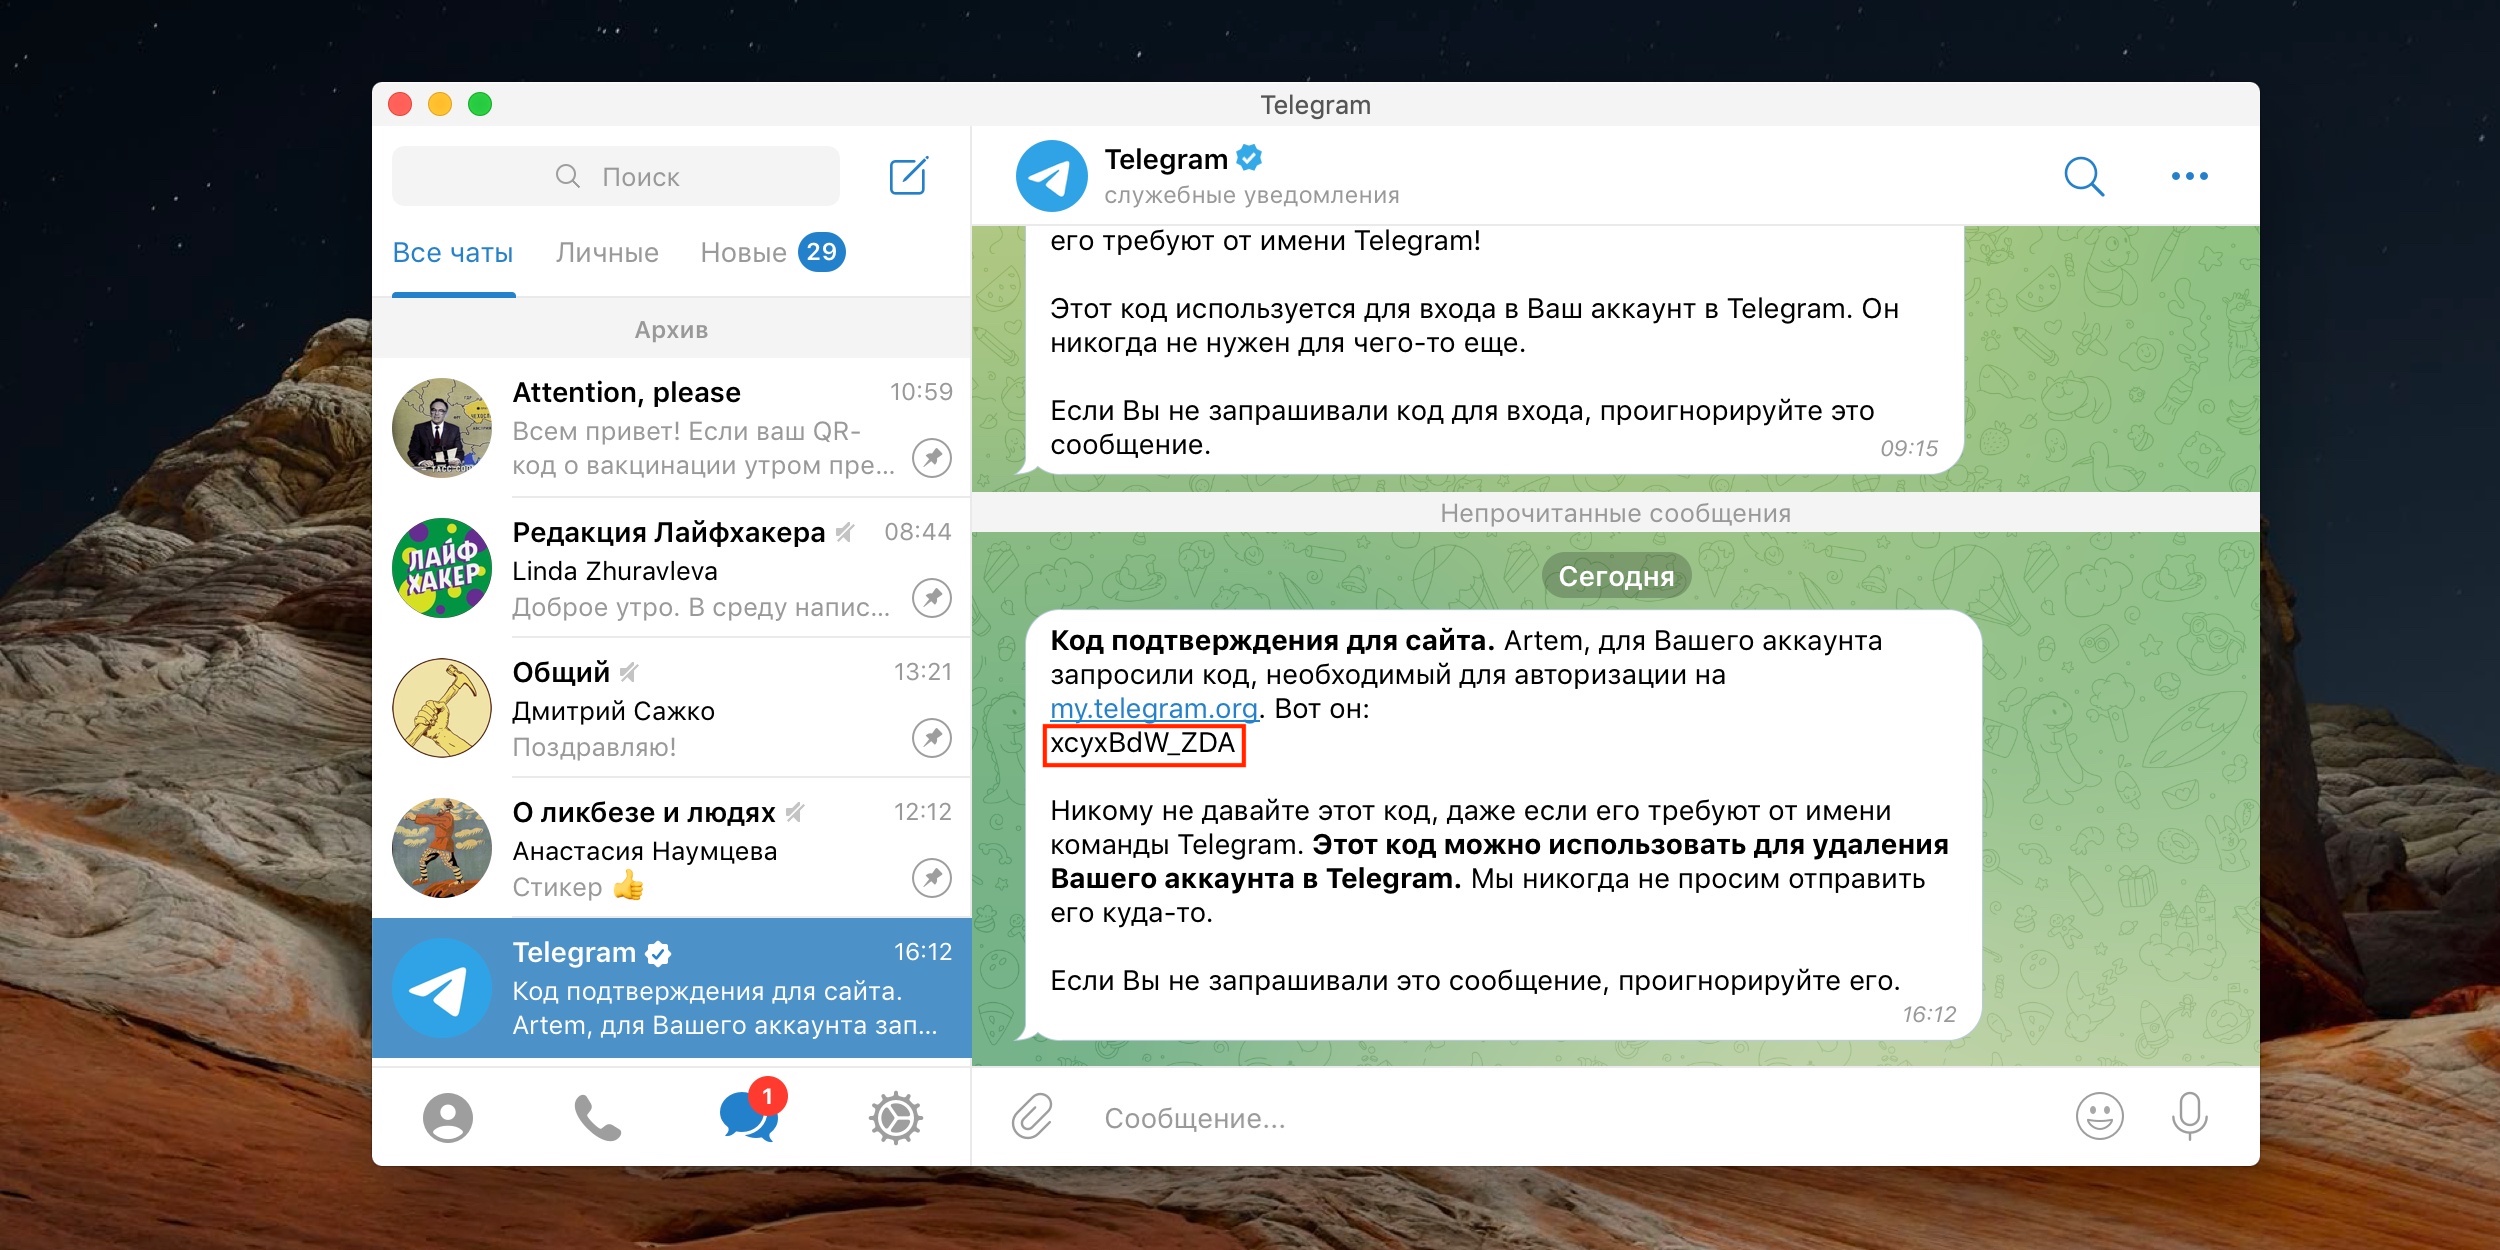The image size is (2500, 1250).
Task: Open search within the Telegram chat
Action: click(x=2084, y=176)
